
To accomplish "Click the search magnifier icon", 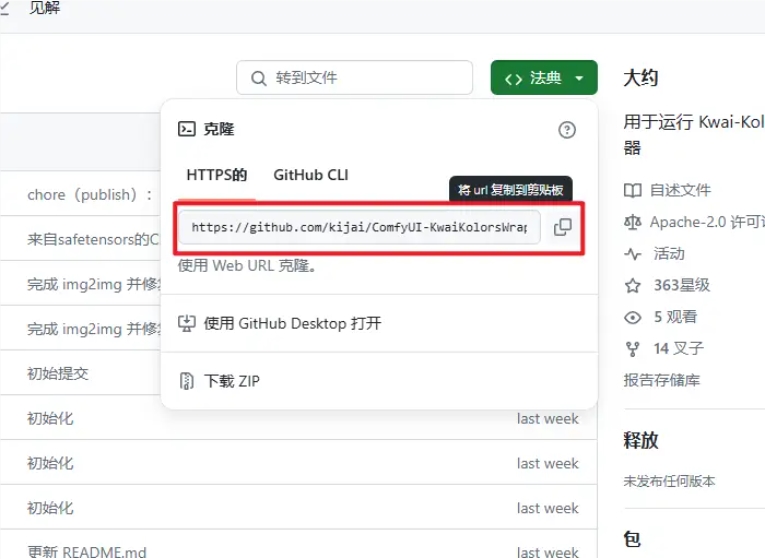I will click(259, 78).
